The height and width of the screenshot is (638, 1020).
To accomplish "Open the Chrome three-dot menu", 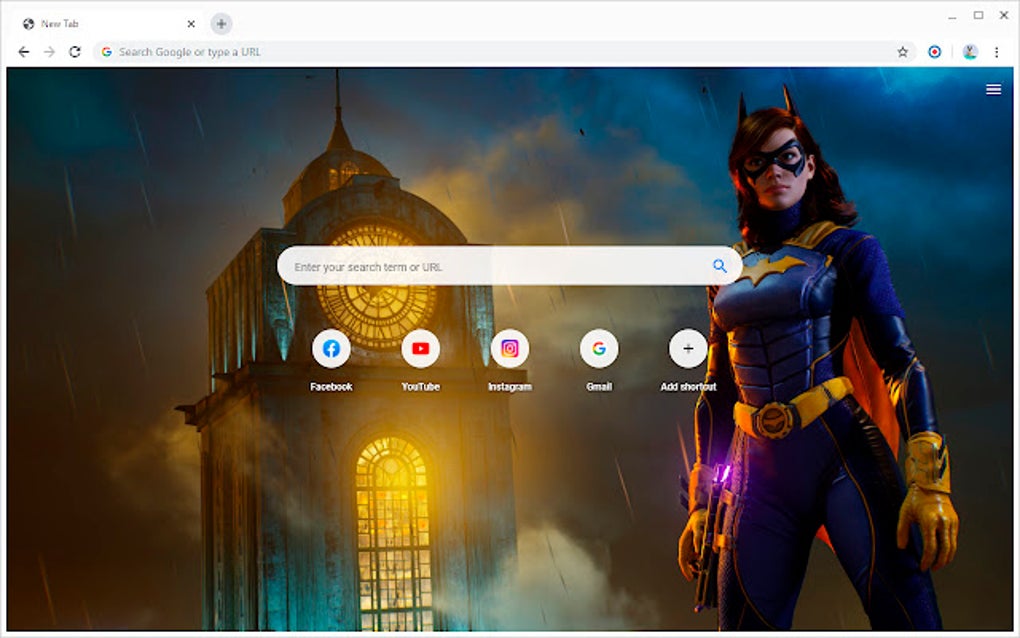I will [x=996, y=52].
